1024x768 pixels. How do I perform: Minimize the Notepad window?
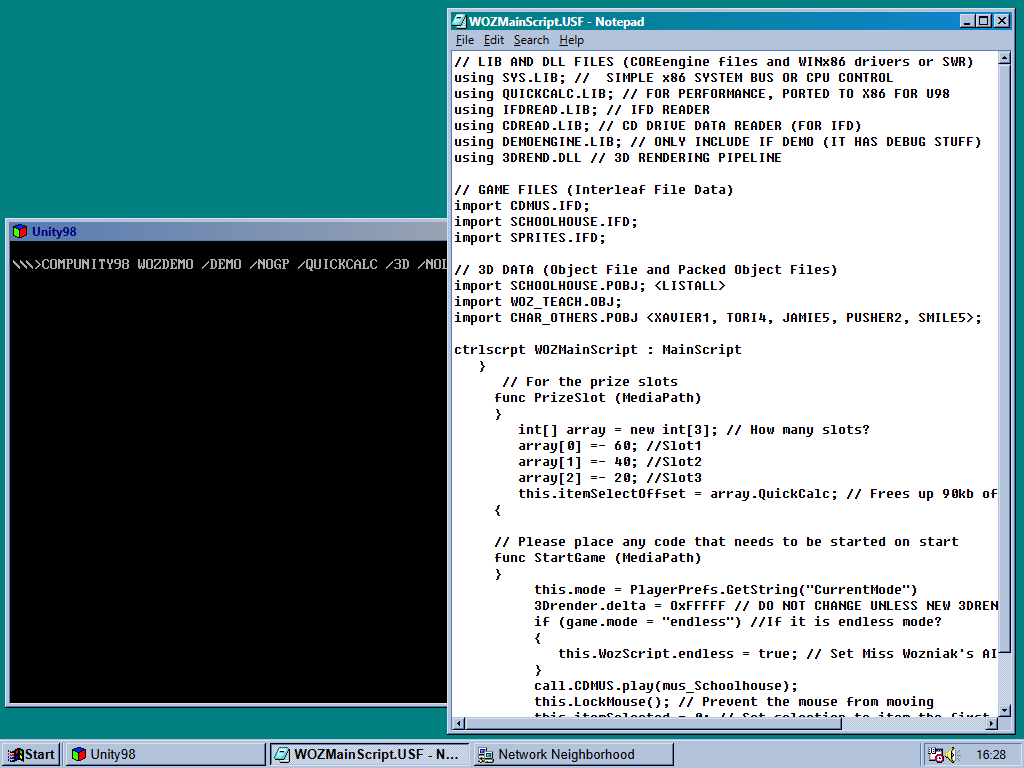[968, 22]
